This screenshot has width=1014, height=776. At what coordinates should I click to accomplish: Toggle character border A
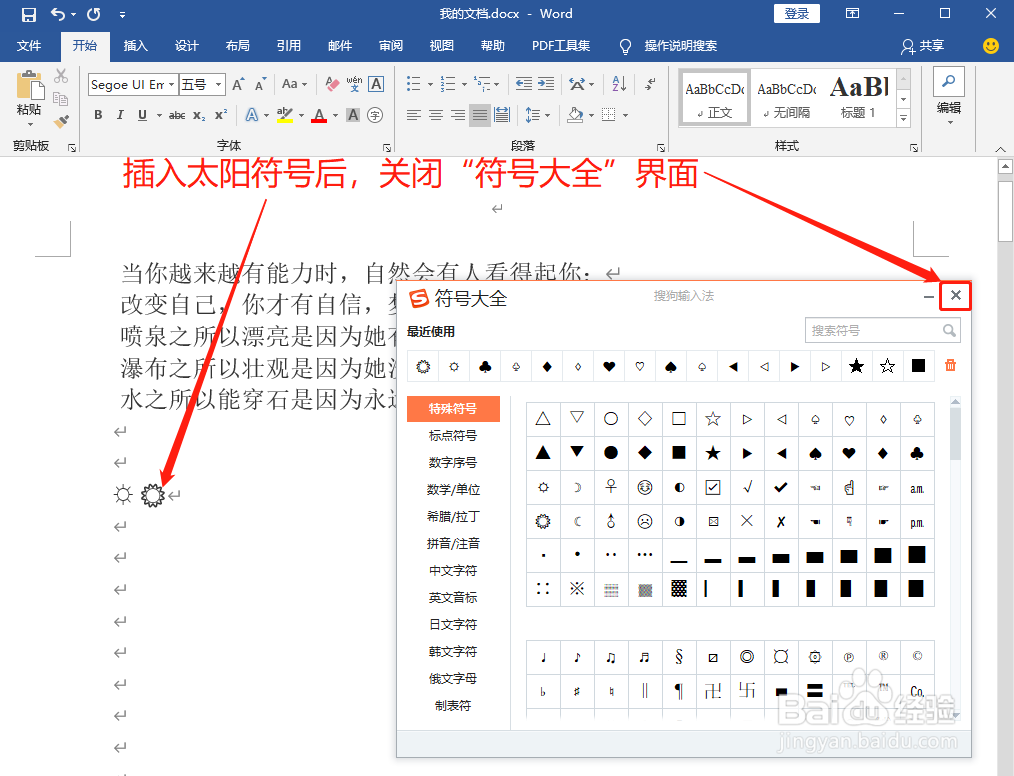[376, 84]
